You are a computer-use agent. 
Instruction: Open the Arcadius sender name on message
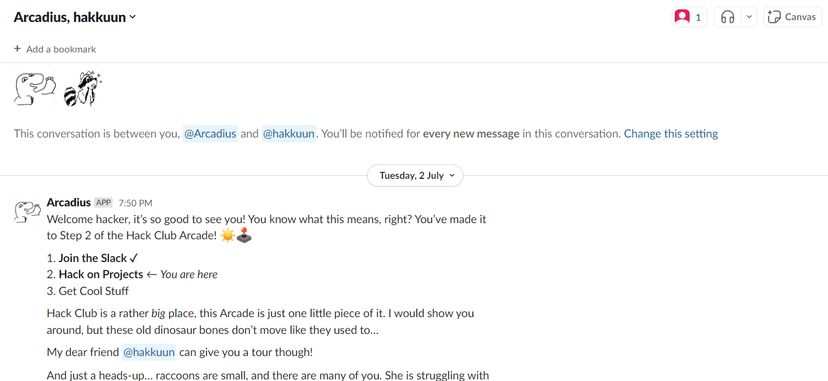pos(69,203)
